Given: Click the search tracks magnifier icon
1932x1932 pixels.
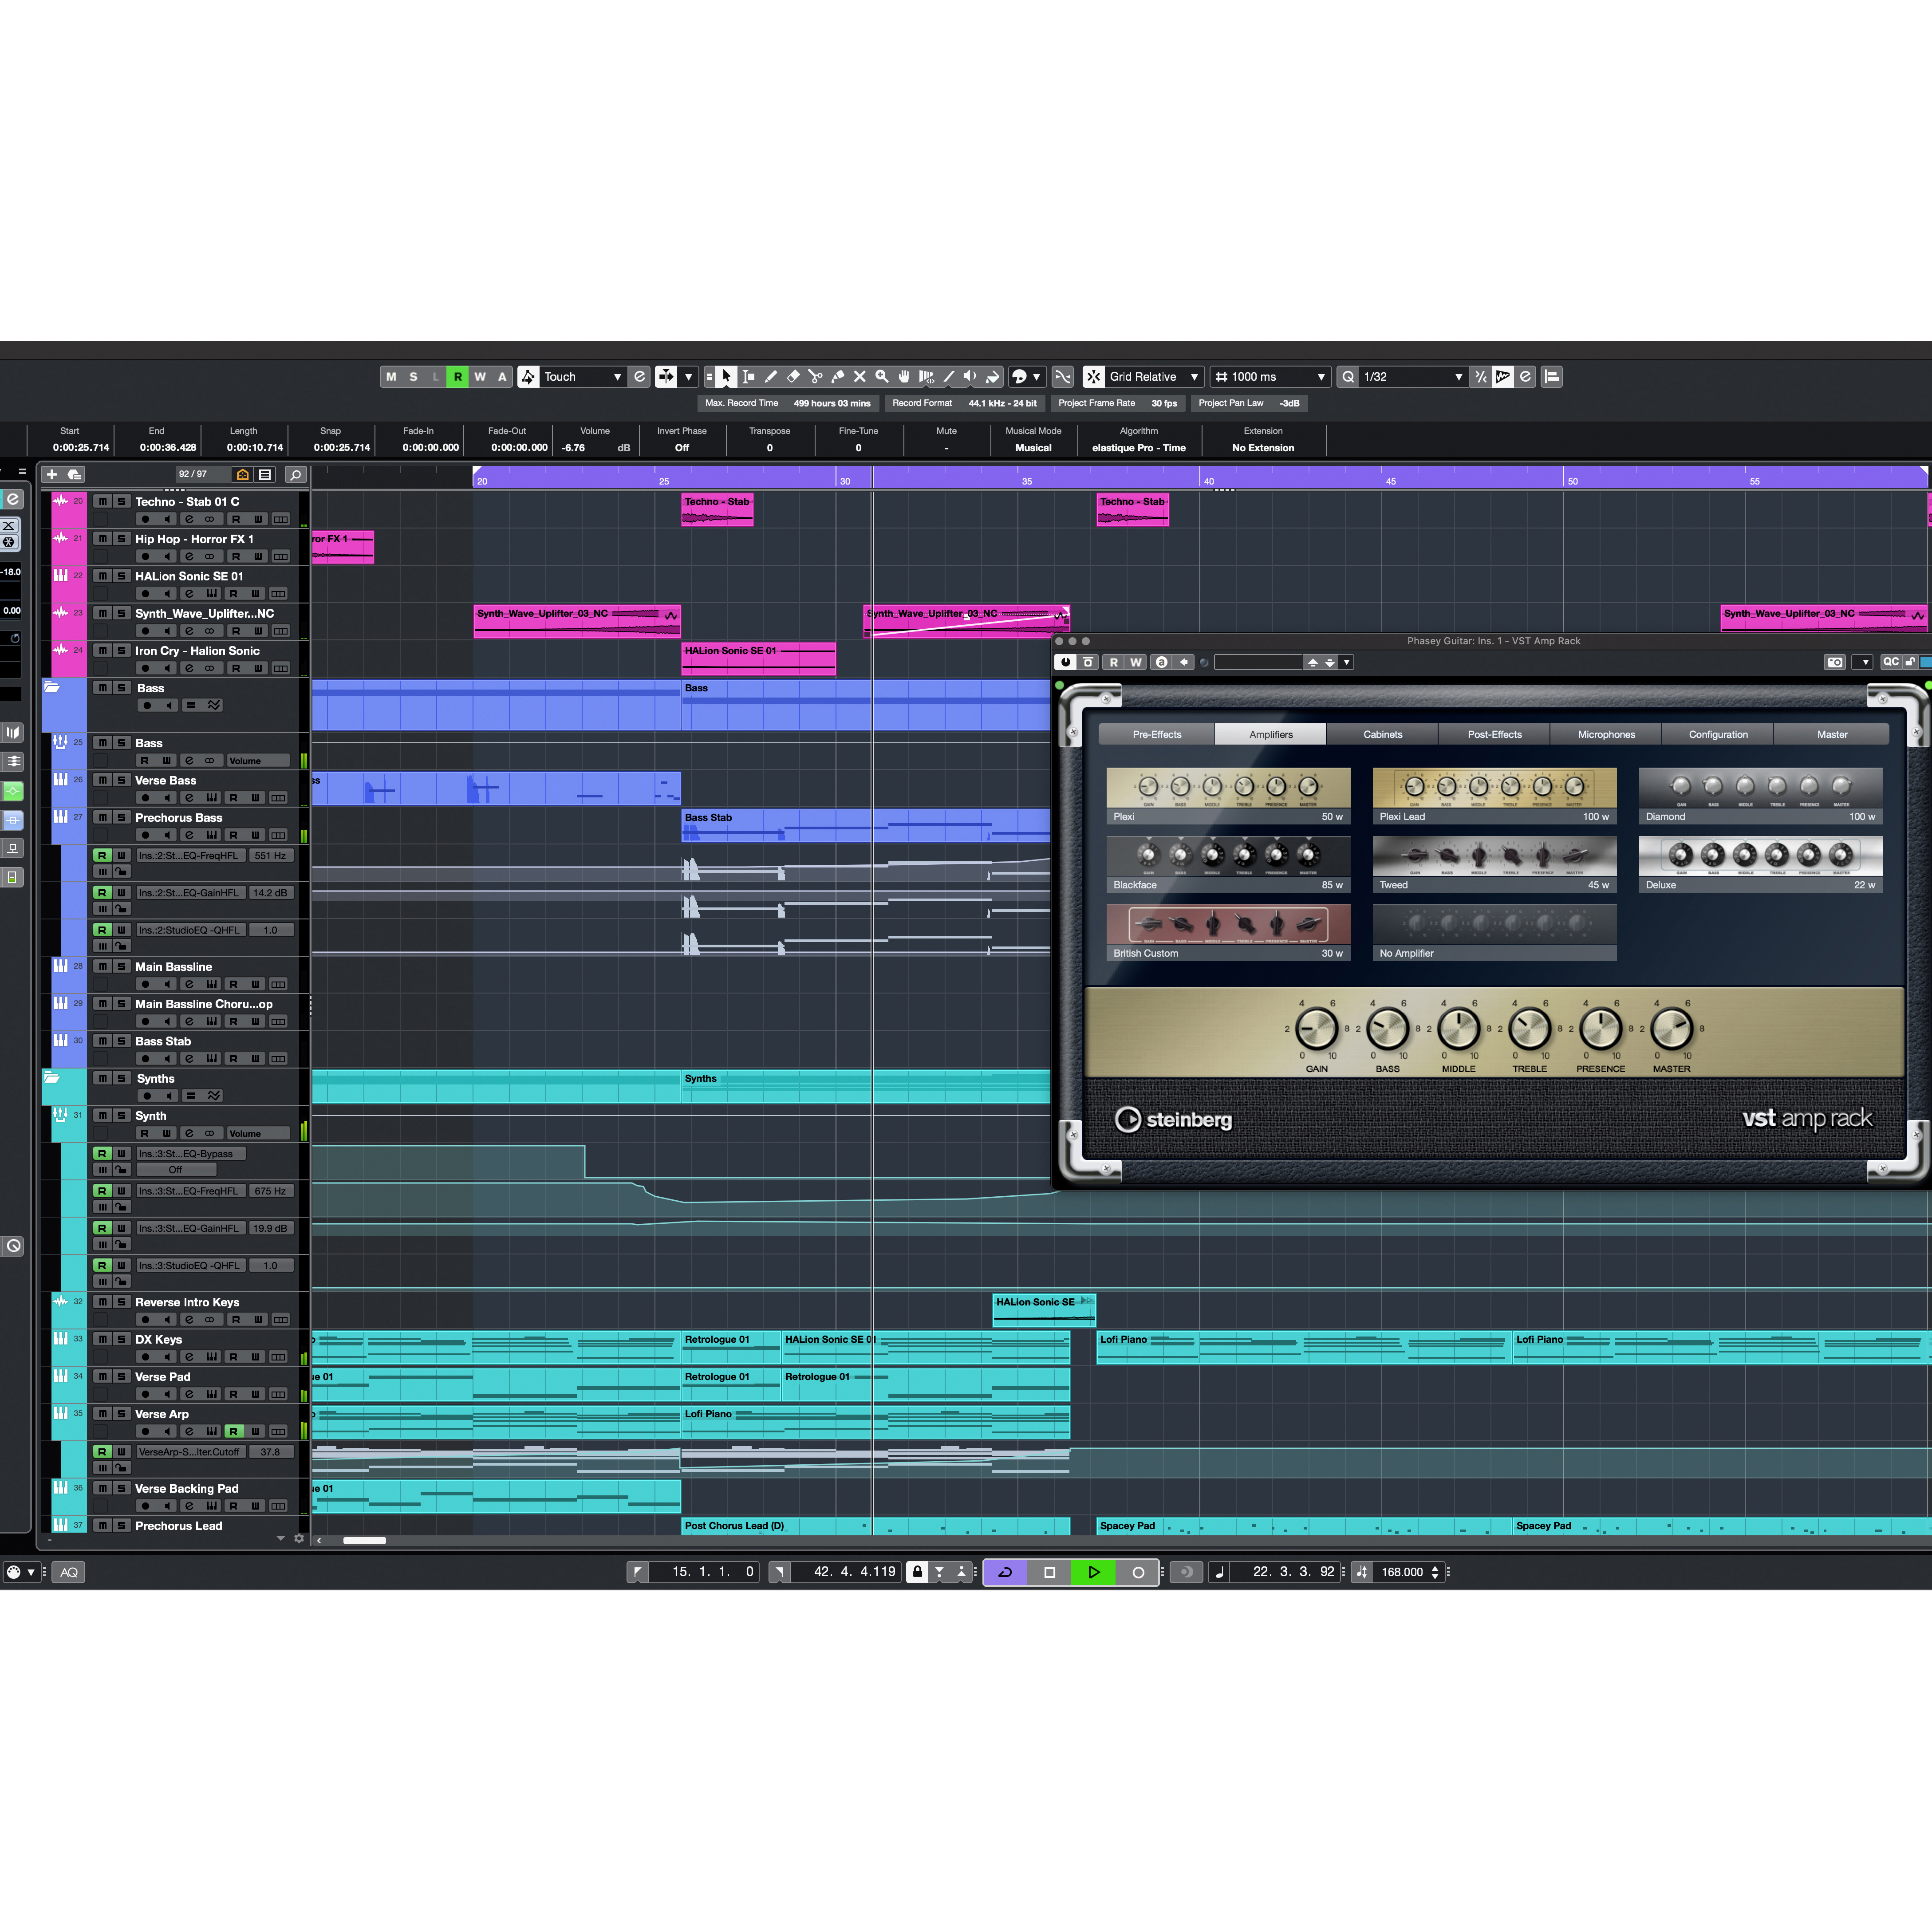Looking at the screenshot, I should pyautogui.click(x=295, y=474).
